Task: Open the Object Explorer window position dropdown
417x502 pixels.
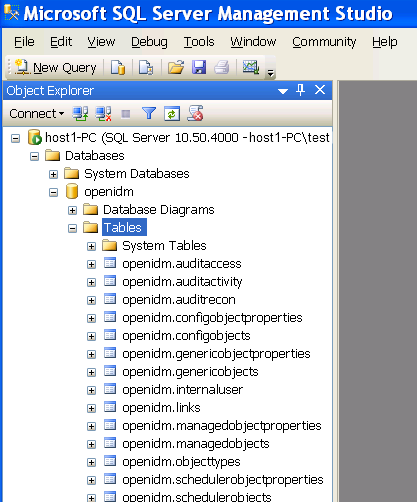Action: click(283, 91)
